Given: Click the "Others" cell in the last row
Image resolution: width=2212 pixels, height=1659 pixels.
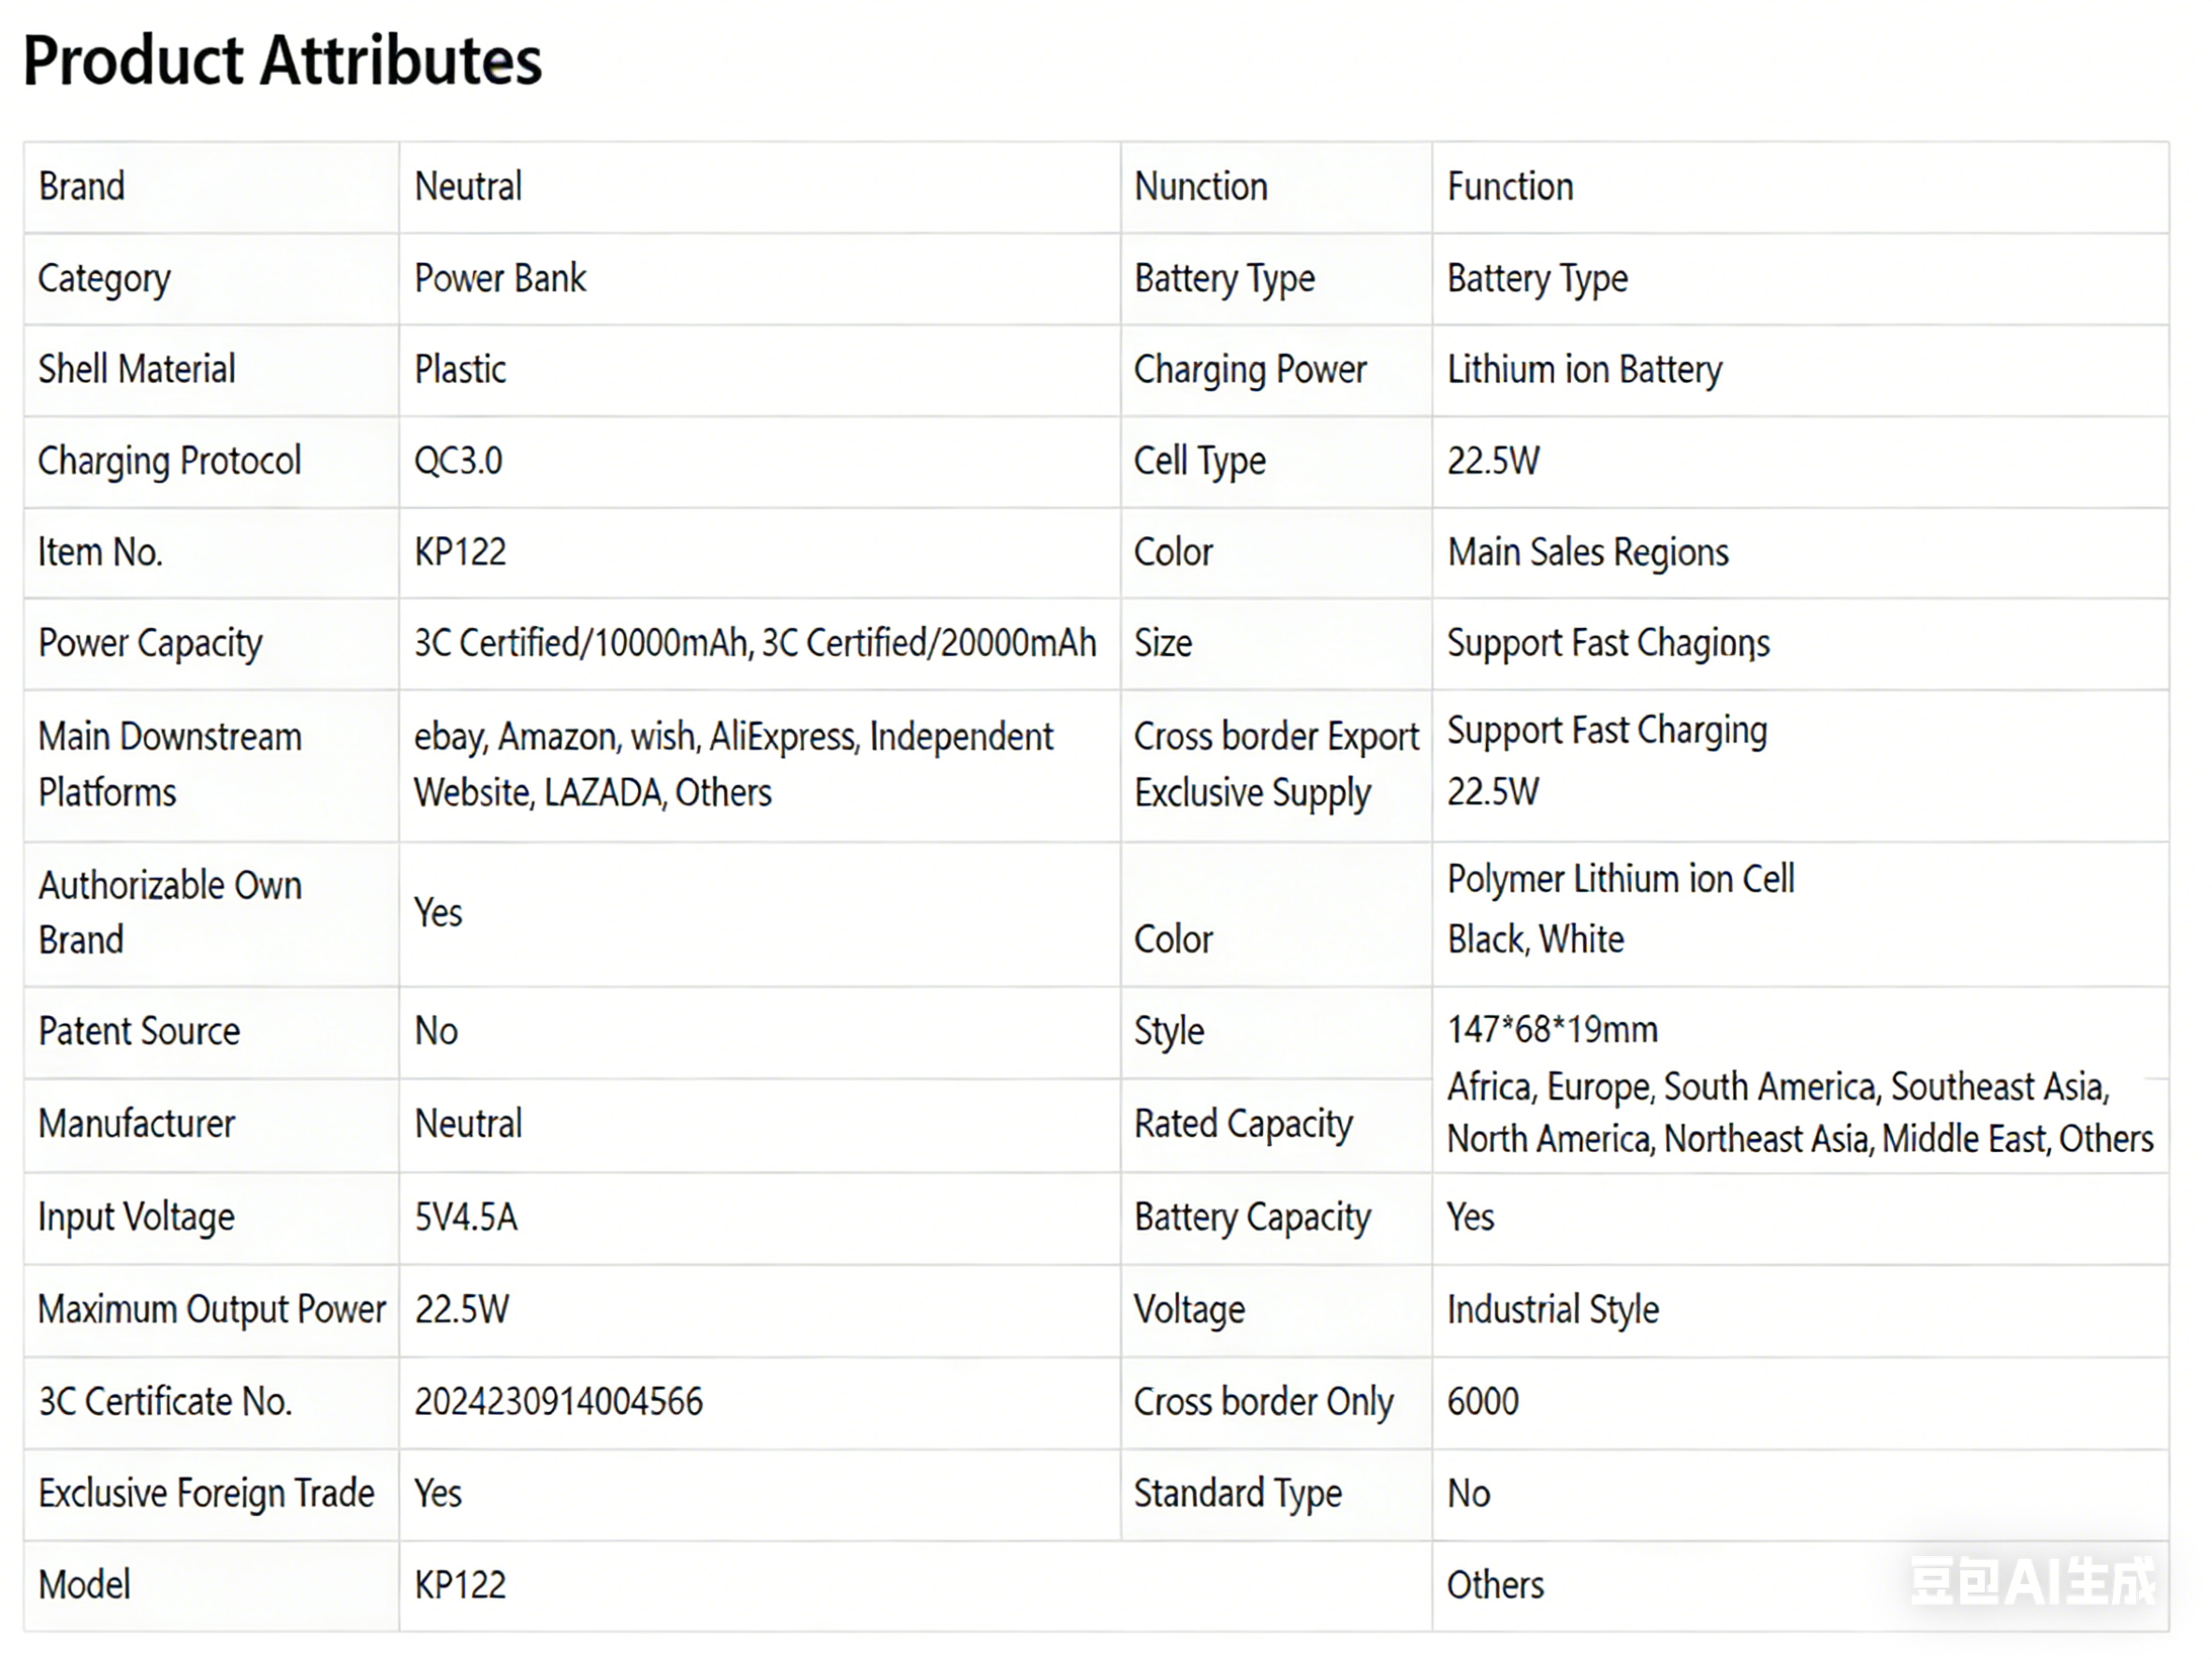Looking at the screenshot, I should [x=1495, y=1585].
